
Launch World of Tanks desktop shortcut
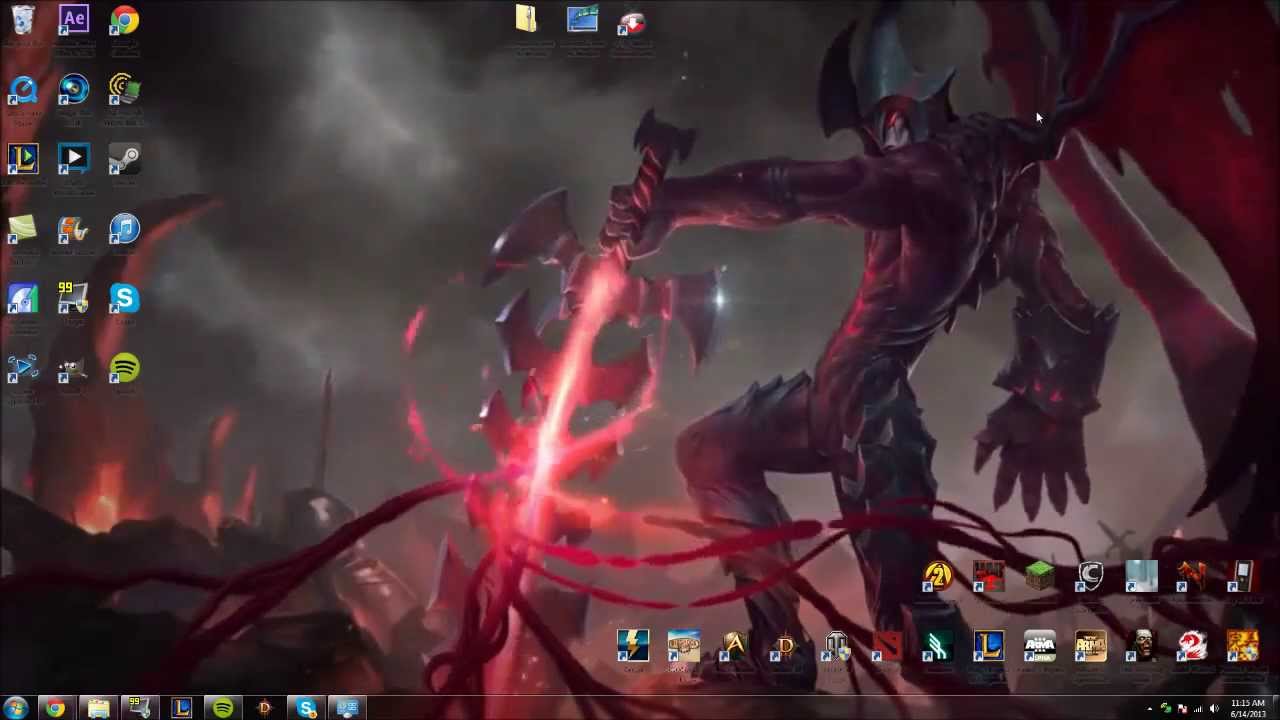pyautogui.click(x=837, y=647)
